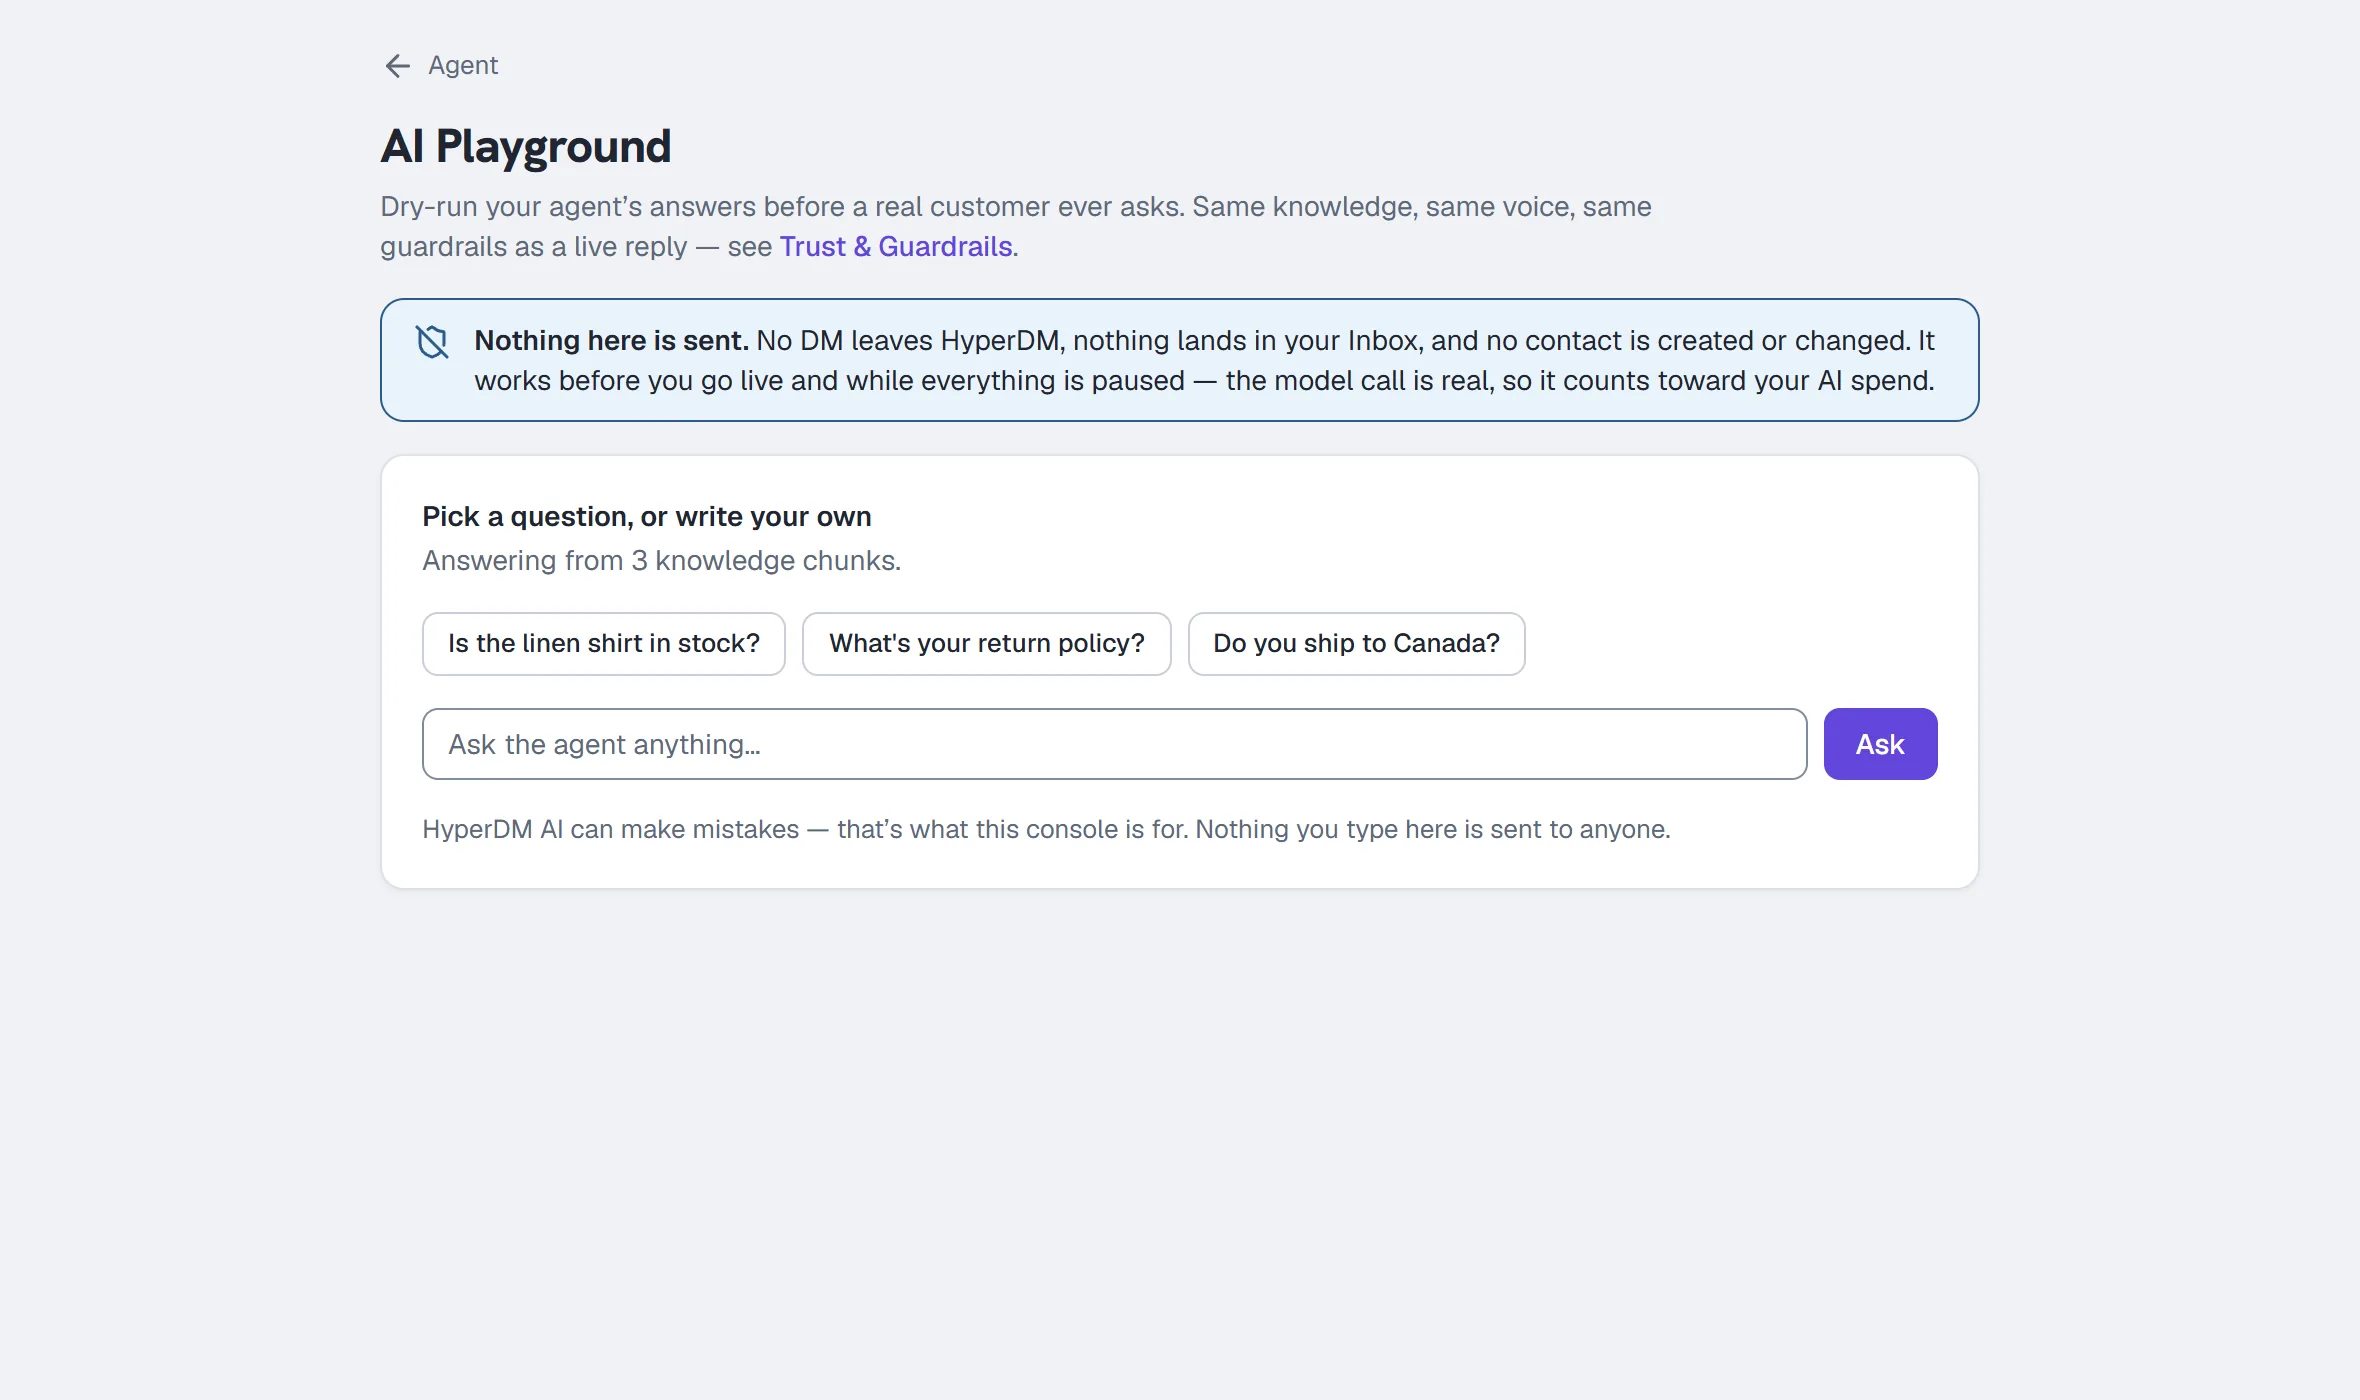
Task: Focus the 'Ask the agent anything…' input field
Action: pyautogui.click(x=1114, y=744)
